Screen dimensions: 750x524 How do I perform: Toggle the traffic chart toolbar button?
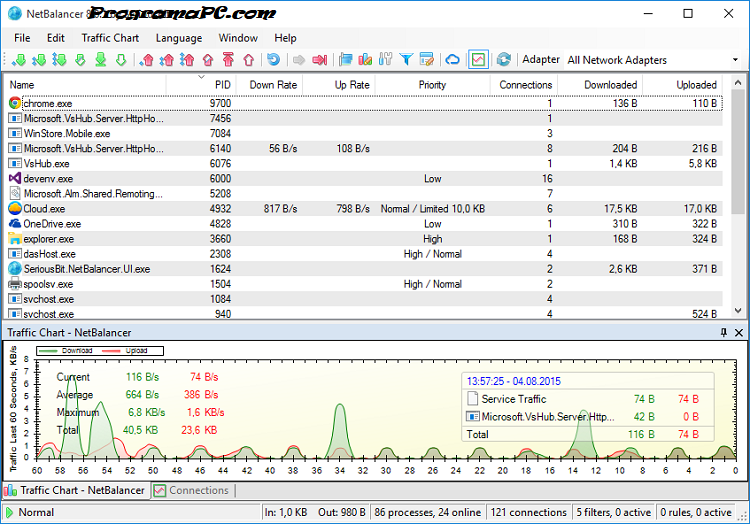(x=478, y=60)
